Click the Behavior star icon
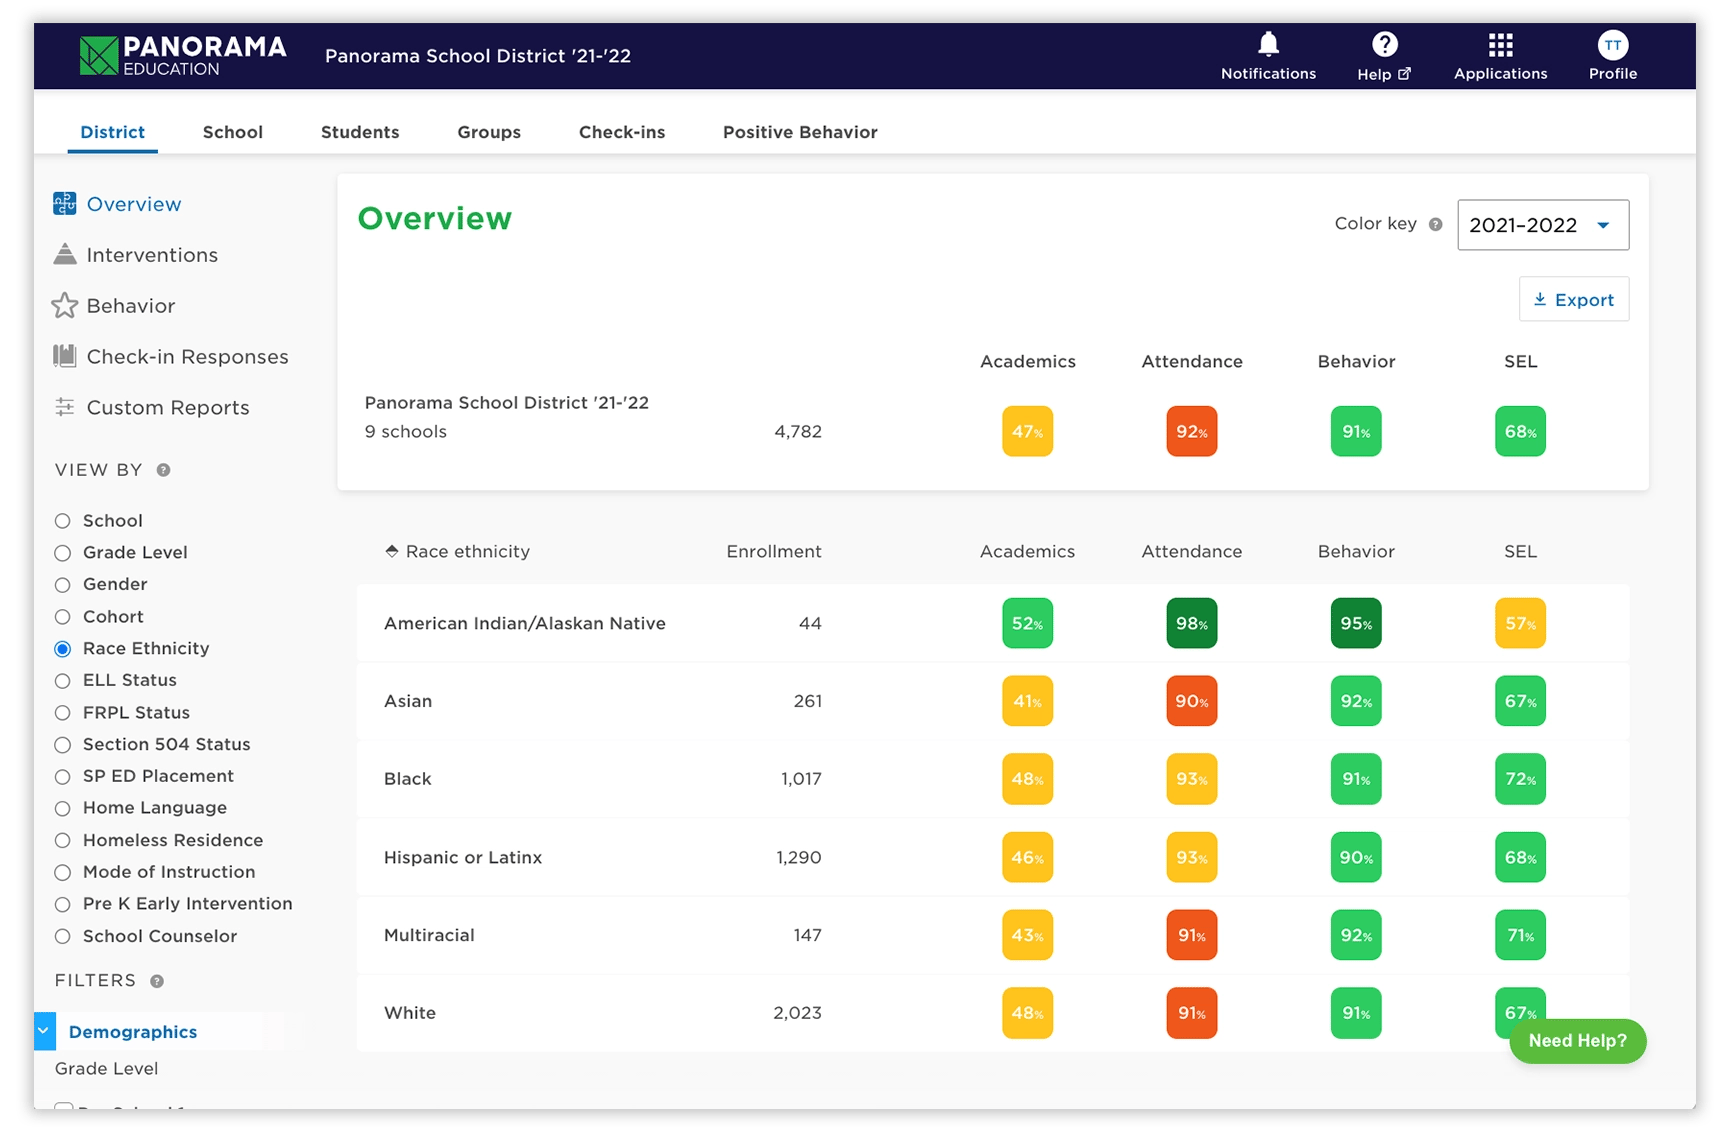The height and width of the screenshot is (1132, 1730). tap(65, 305)
